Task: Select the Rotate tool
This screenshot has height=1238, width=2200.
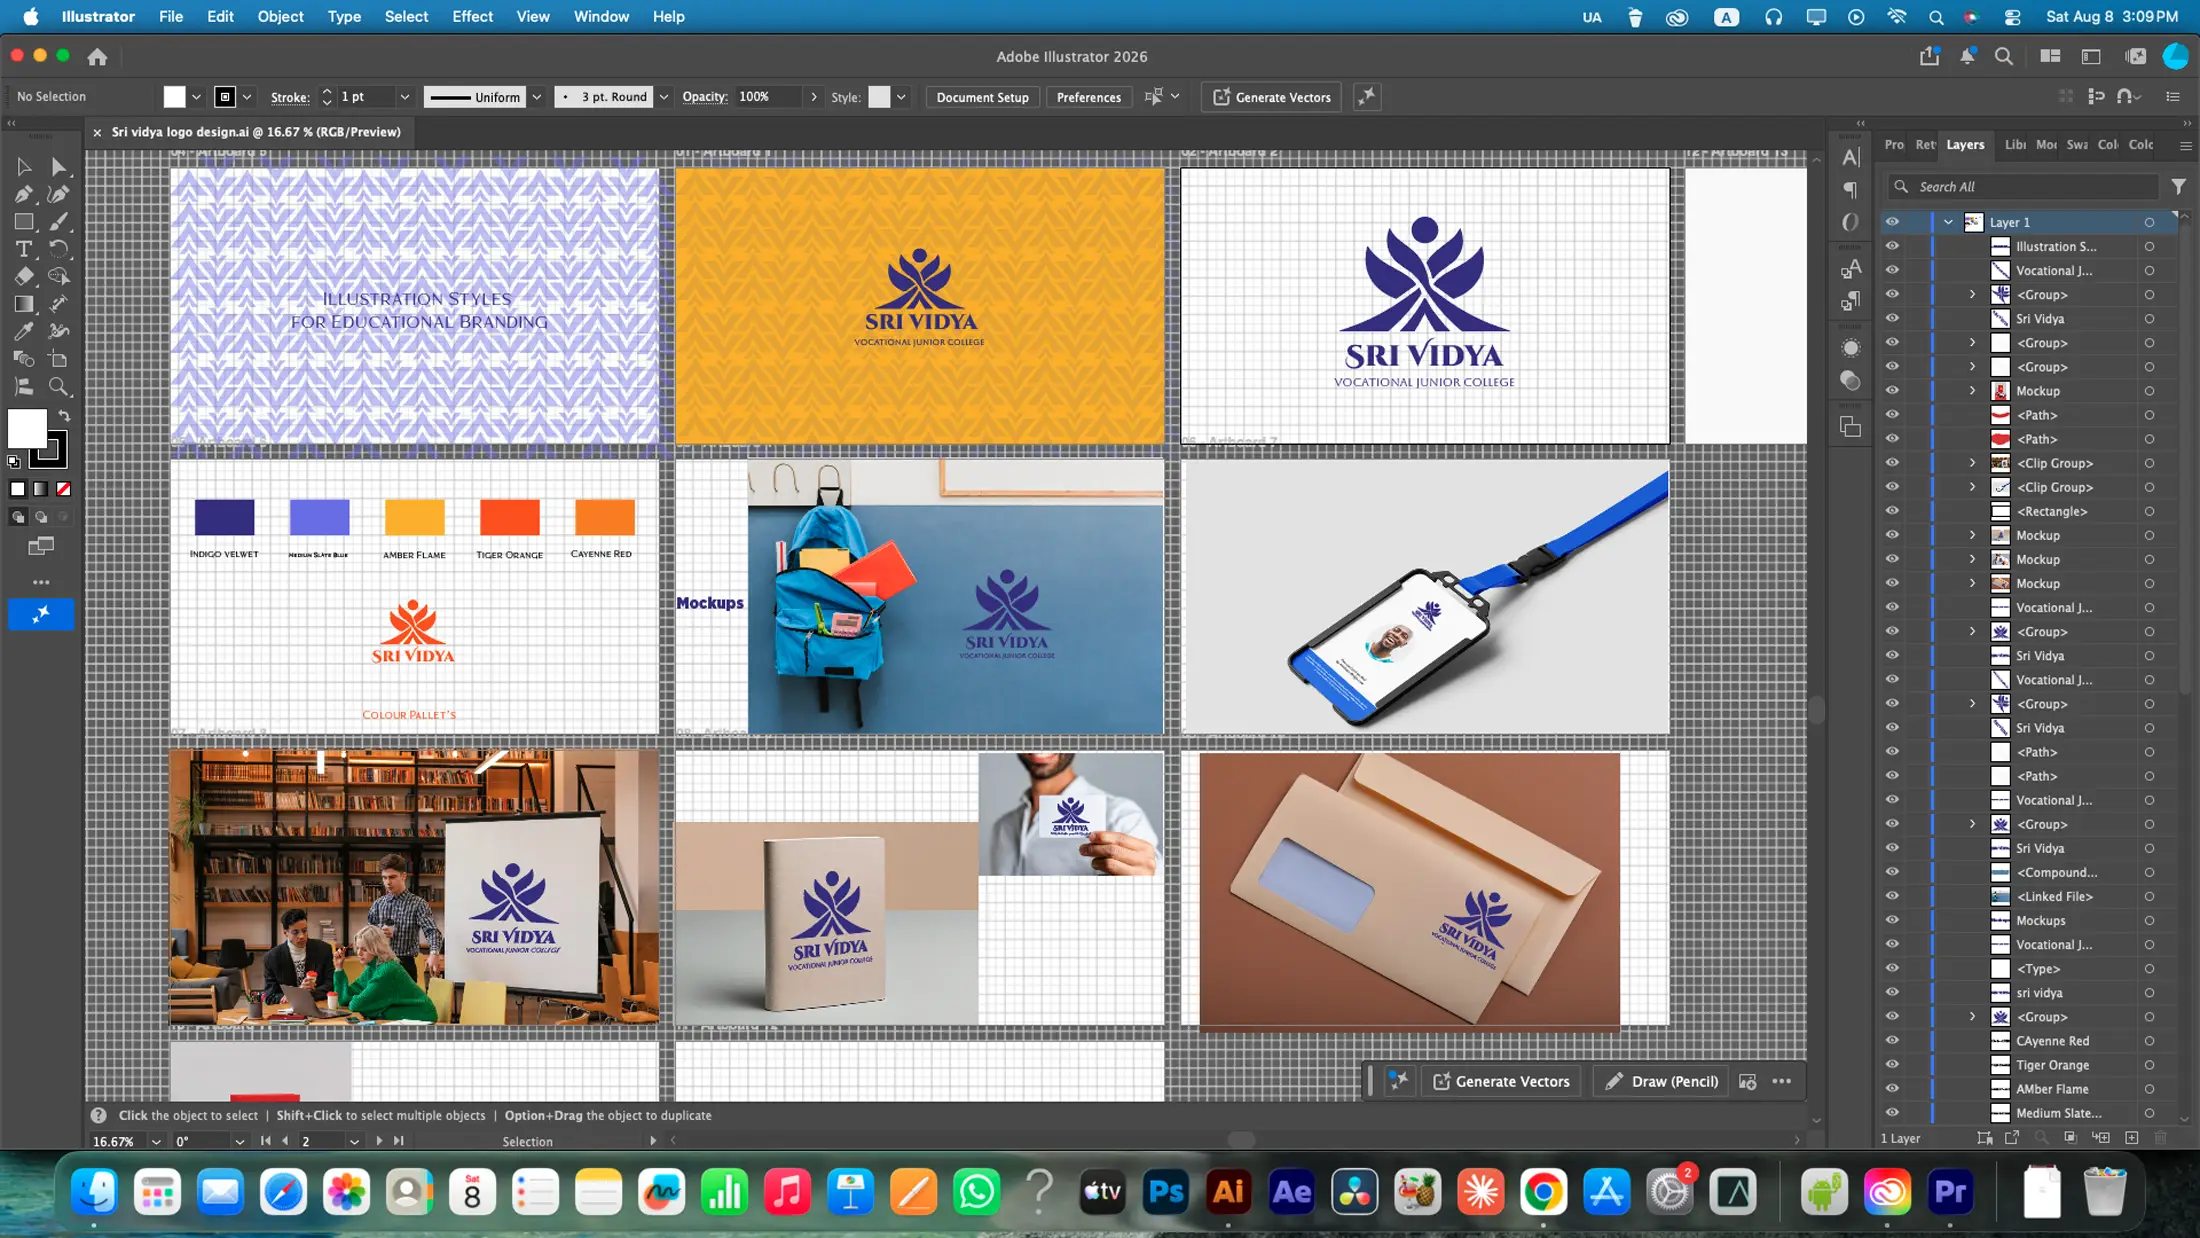Action: click(58, 249)
